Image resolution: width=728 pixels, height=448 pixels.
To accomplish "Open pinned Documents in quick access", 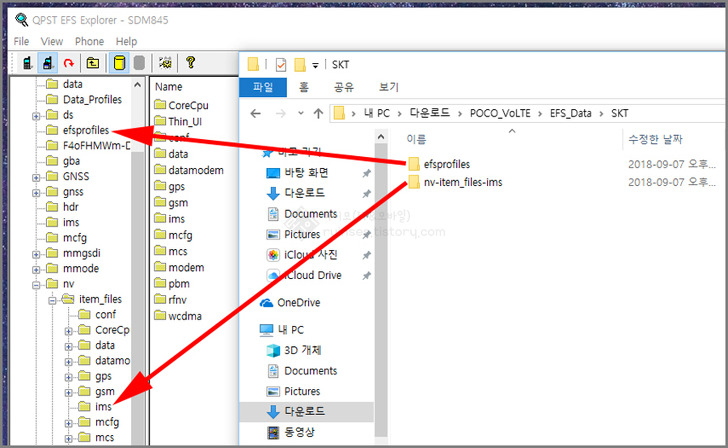I will 311,214.
